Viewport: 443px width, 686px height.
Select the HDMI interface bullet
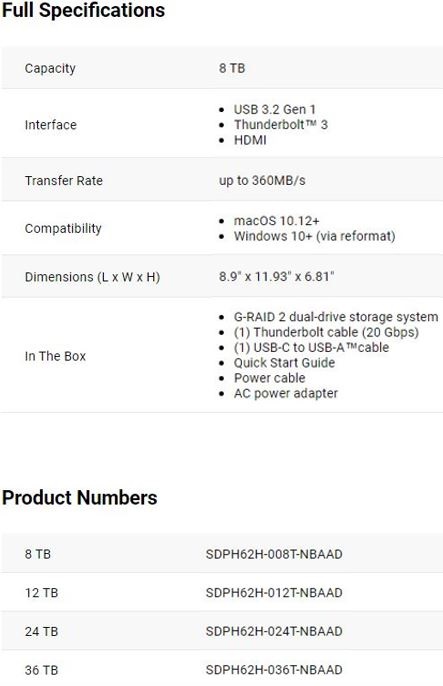pos(250,140)
